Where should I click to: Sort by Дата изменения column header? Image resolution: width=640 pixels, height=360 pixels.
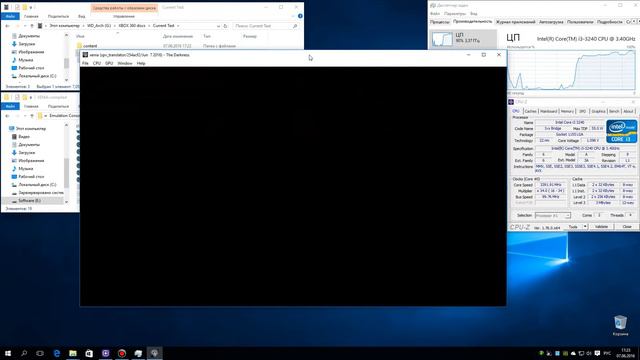pos(178,36)
